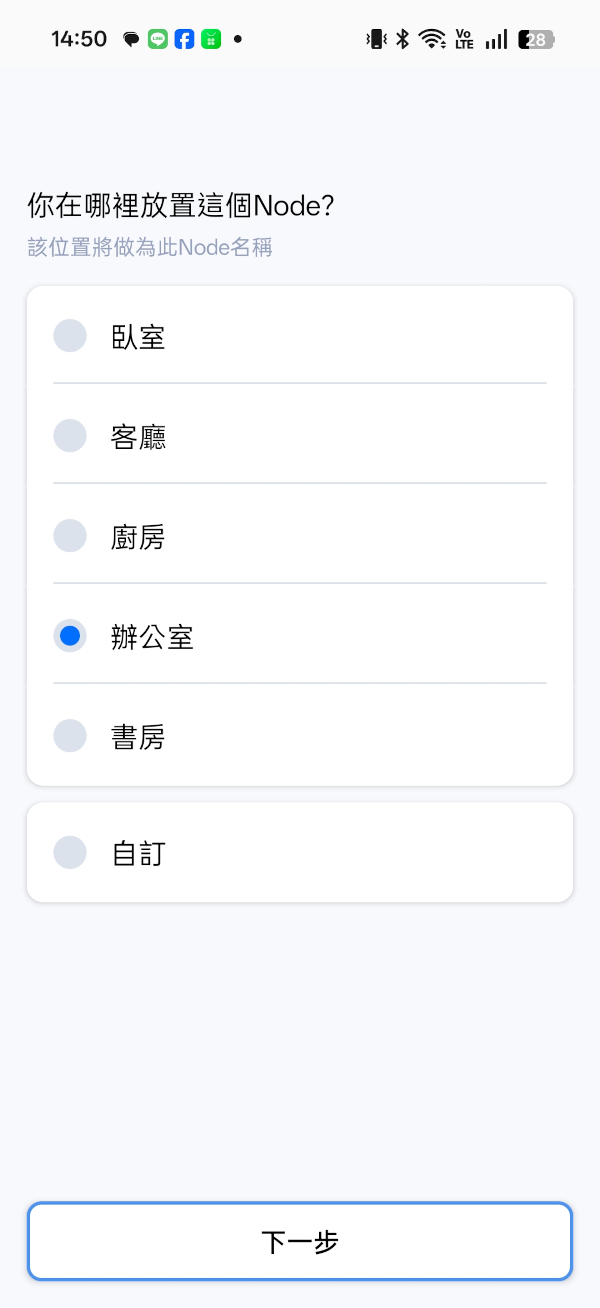The width and height of the screenshot is (600, 1308).
Task: Tap the VoLTE status icon
Action: (463, 39)
